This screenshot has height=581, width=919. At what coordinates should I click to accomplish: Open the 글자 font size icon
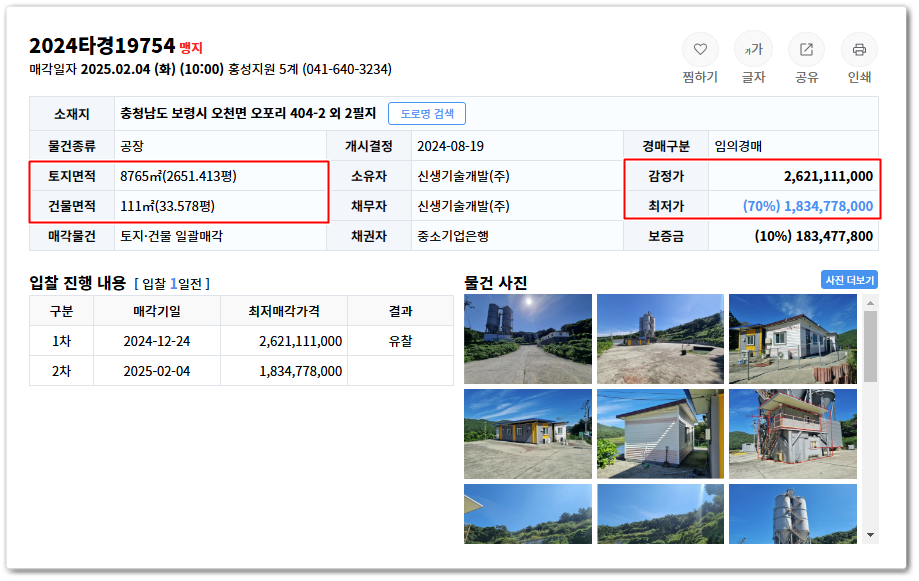pyautogui.click(x=754, y=50)
